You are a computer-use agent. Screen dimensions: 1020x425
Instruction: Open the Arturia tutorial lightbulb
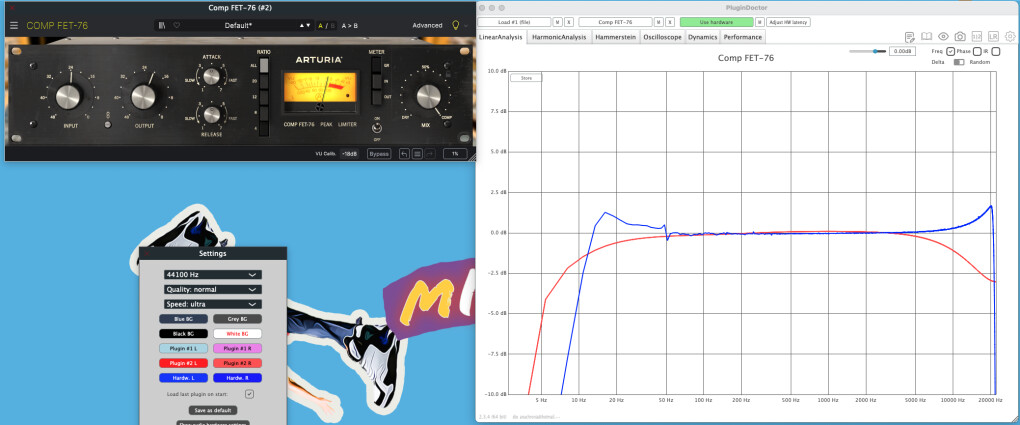pos(456,25)
